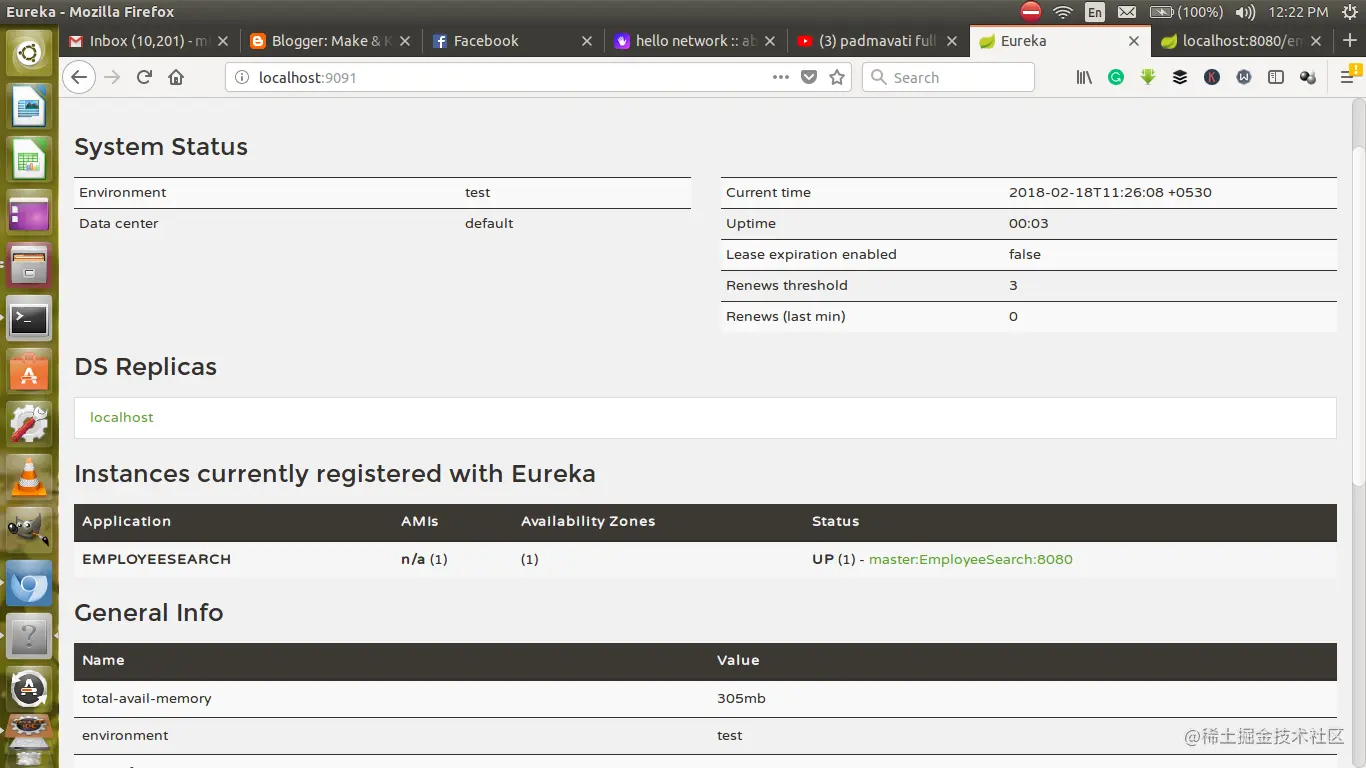Click the Lease expiration enabled label
Screen dimensions: 1366x768
coord(811,254)
